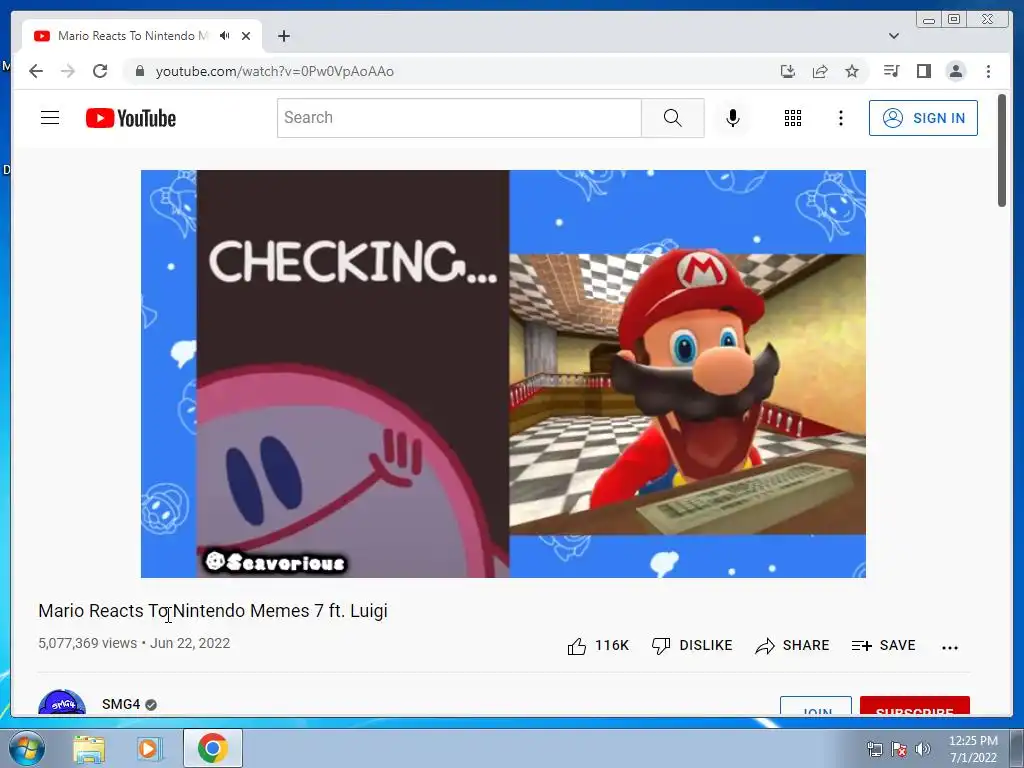Click video title Mario Reacts To Nintendo Memes
This screenshot has width=1024, height=768.
coord(213,611)
